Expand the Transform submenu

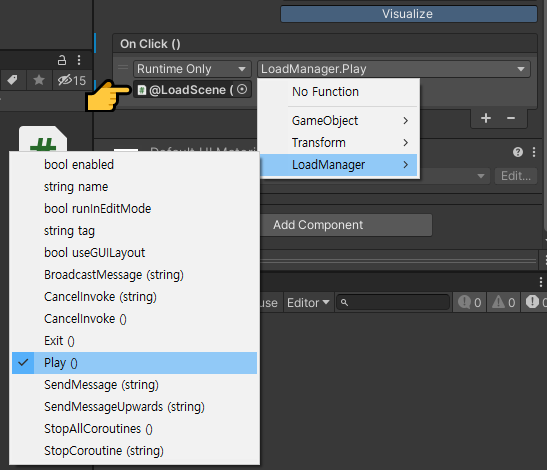(338, 143)
